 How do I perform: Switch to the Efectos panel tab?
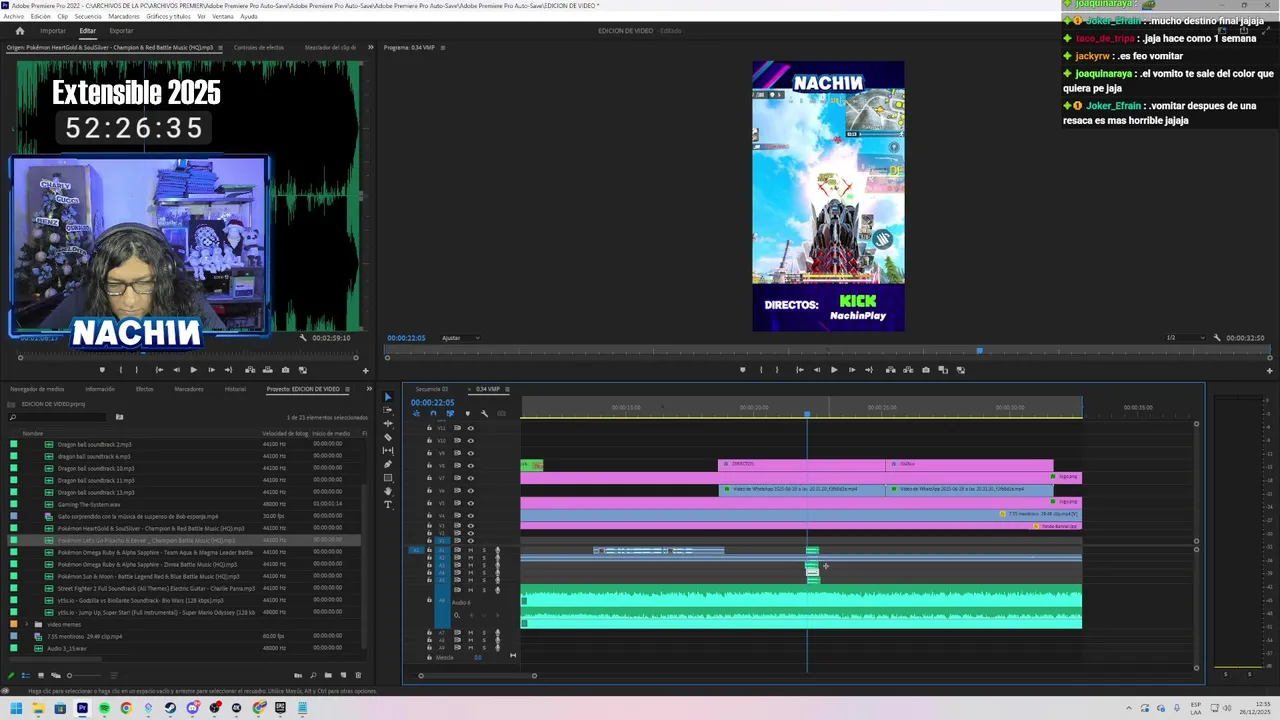coord(145,389)
